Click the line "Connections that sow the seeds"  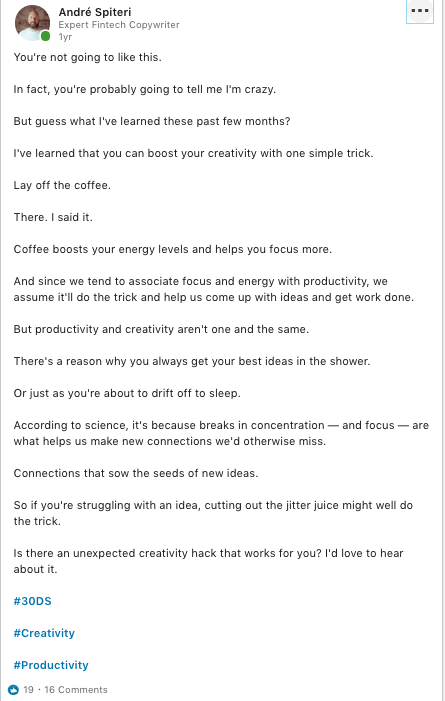tap(136, 473)
